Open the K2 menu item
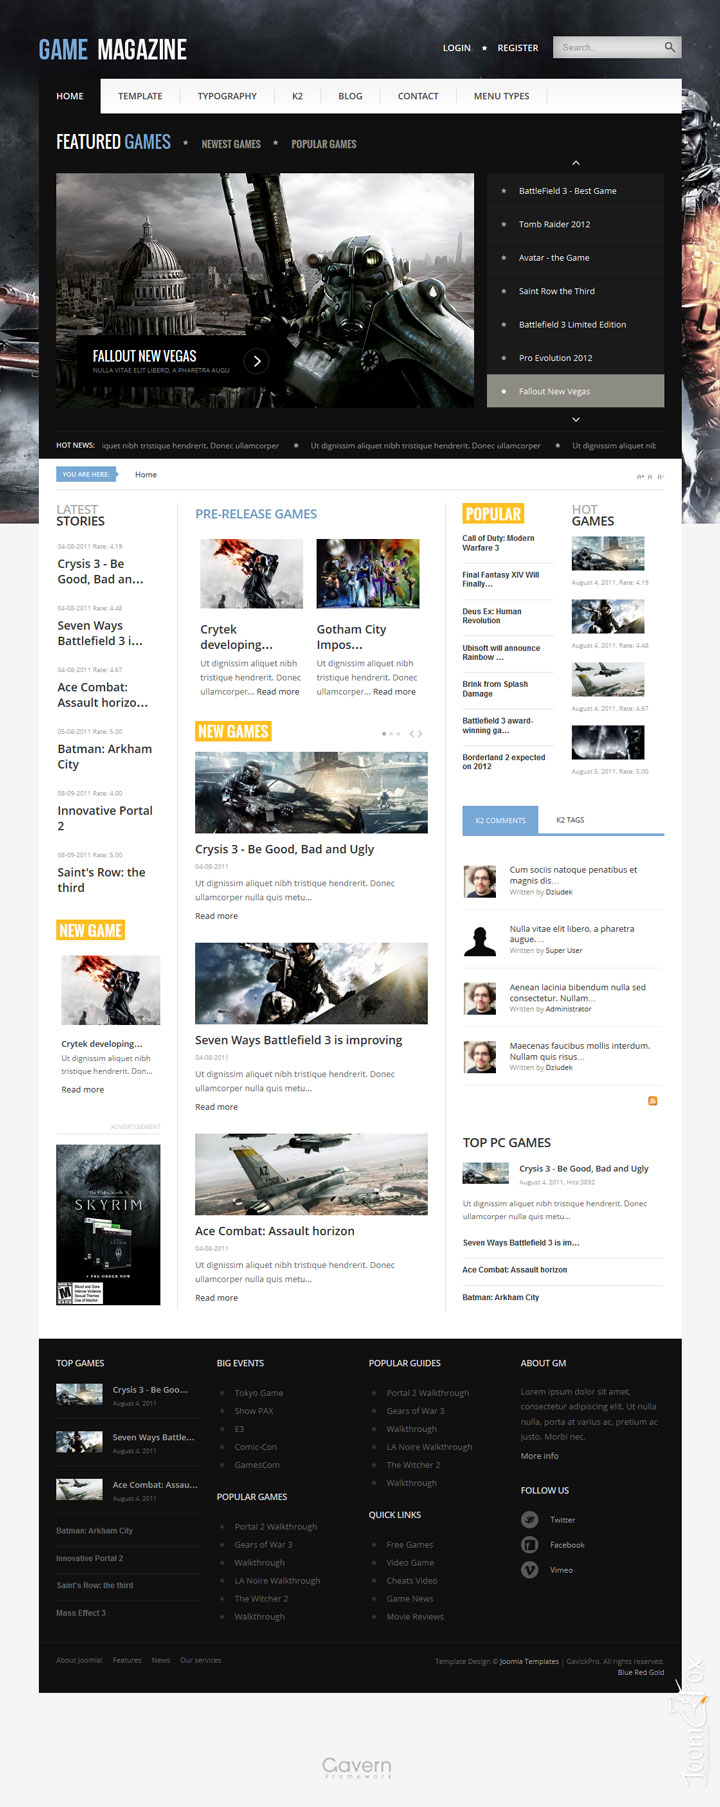The height and width of the screenshot is (1807, 720). [x=297, y=96]
